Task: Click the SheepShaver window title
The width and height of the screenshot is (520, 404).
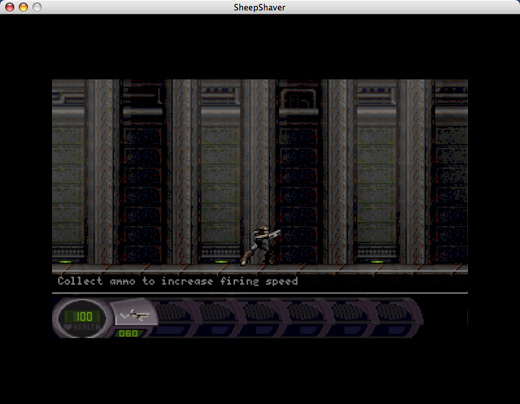Action: coord(259,7)
